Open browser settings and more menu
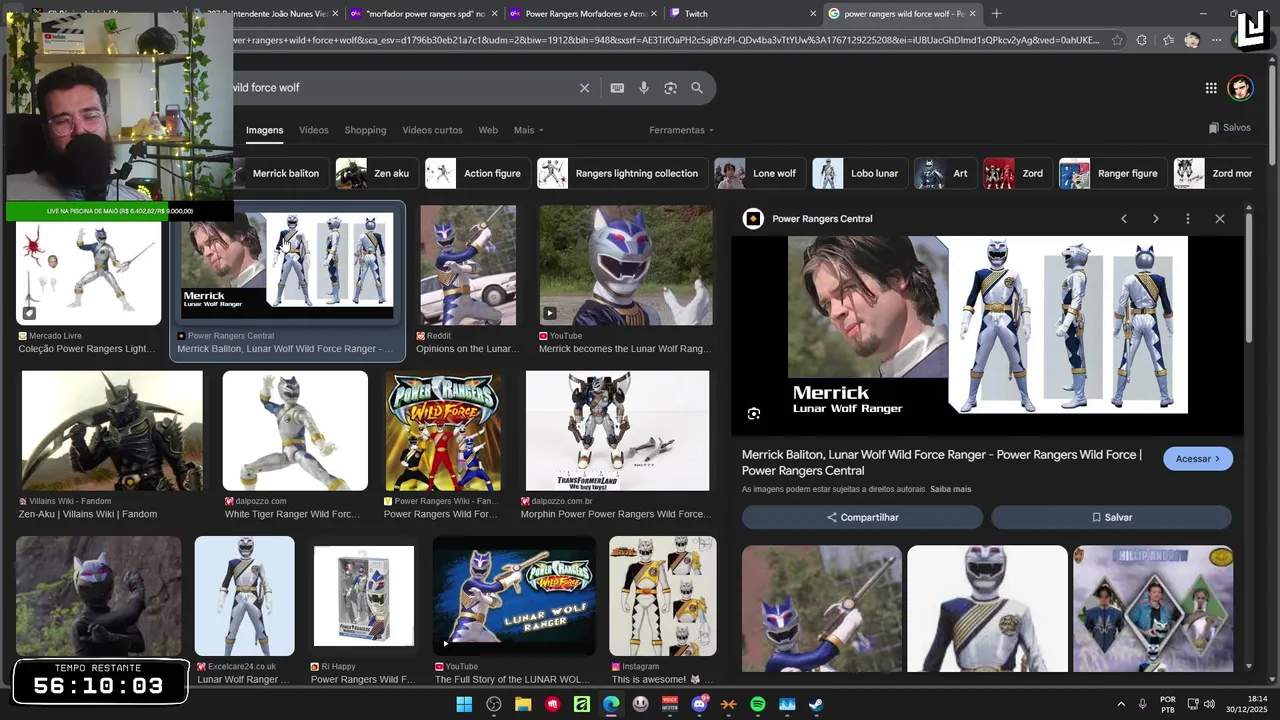This screenshot has width=1280, height=720. tap(1216, 40)
